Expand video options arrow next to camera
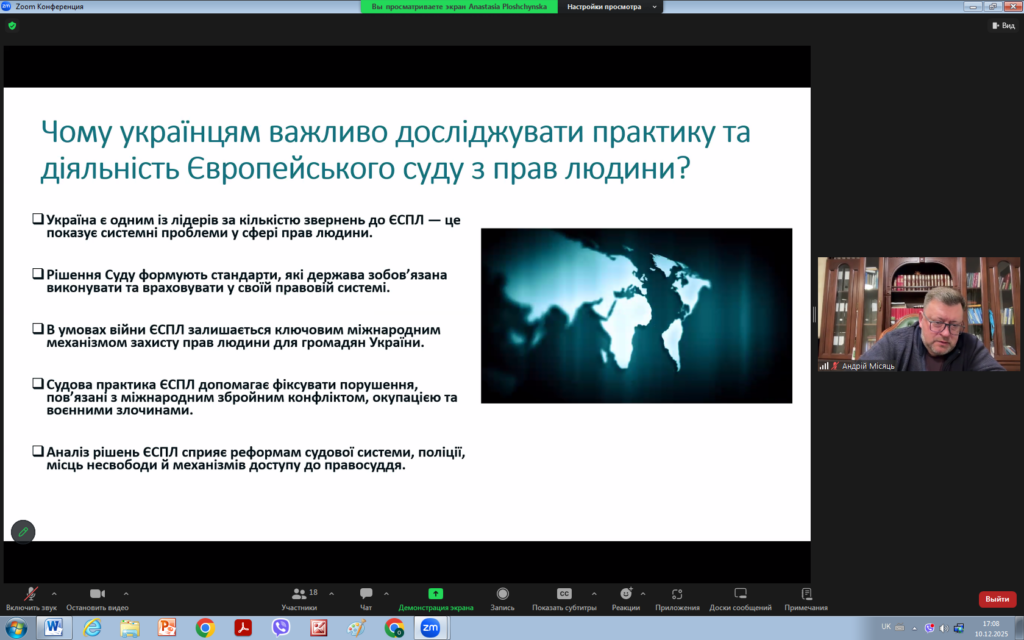Viewport: 1024px width, 640px height. (125, 593)
